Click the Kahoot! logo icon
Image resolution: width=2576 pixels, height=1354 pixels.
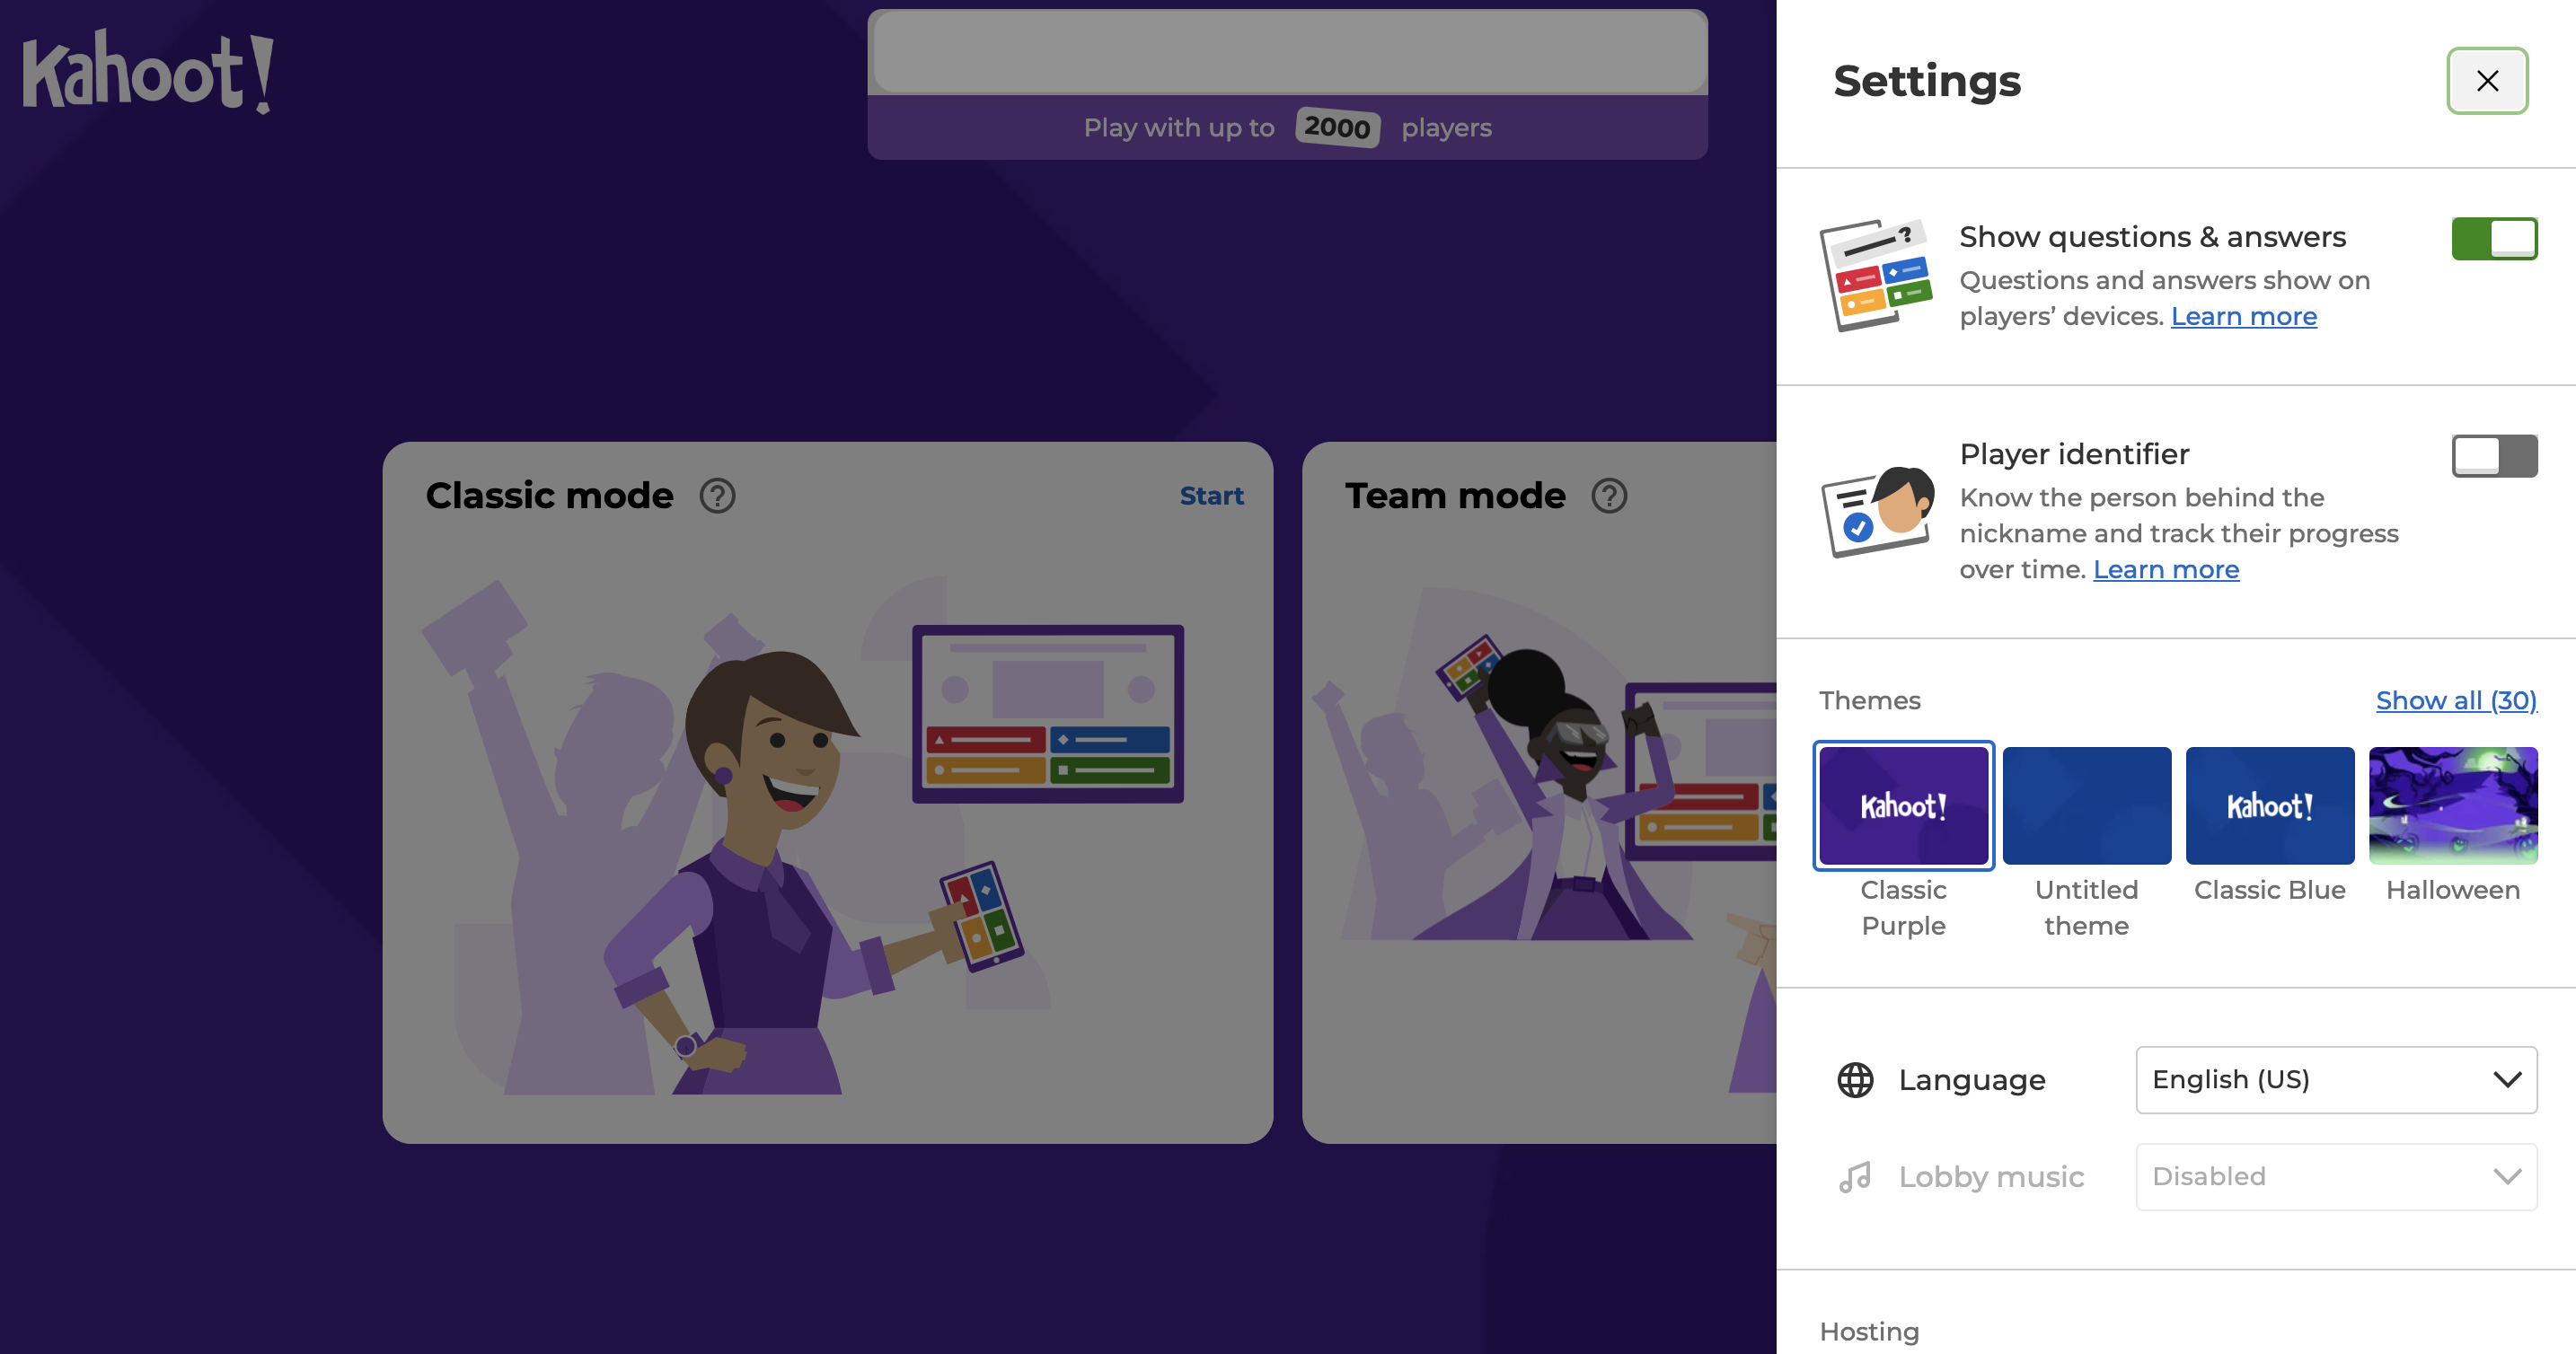[152, 75]
